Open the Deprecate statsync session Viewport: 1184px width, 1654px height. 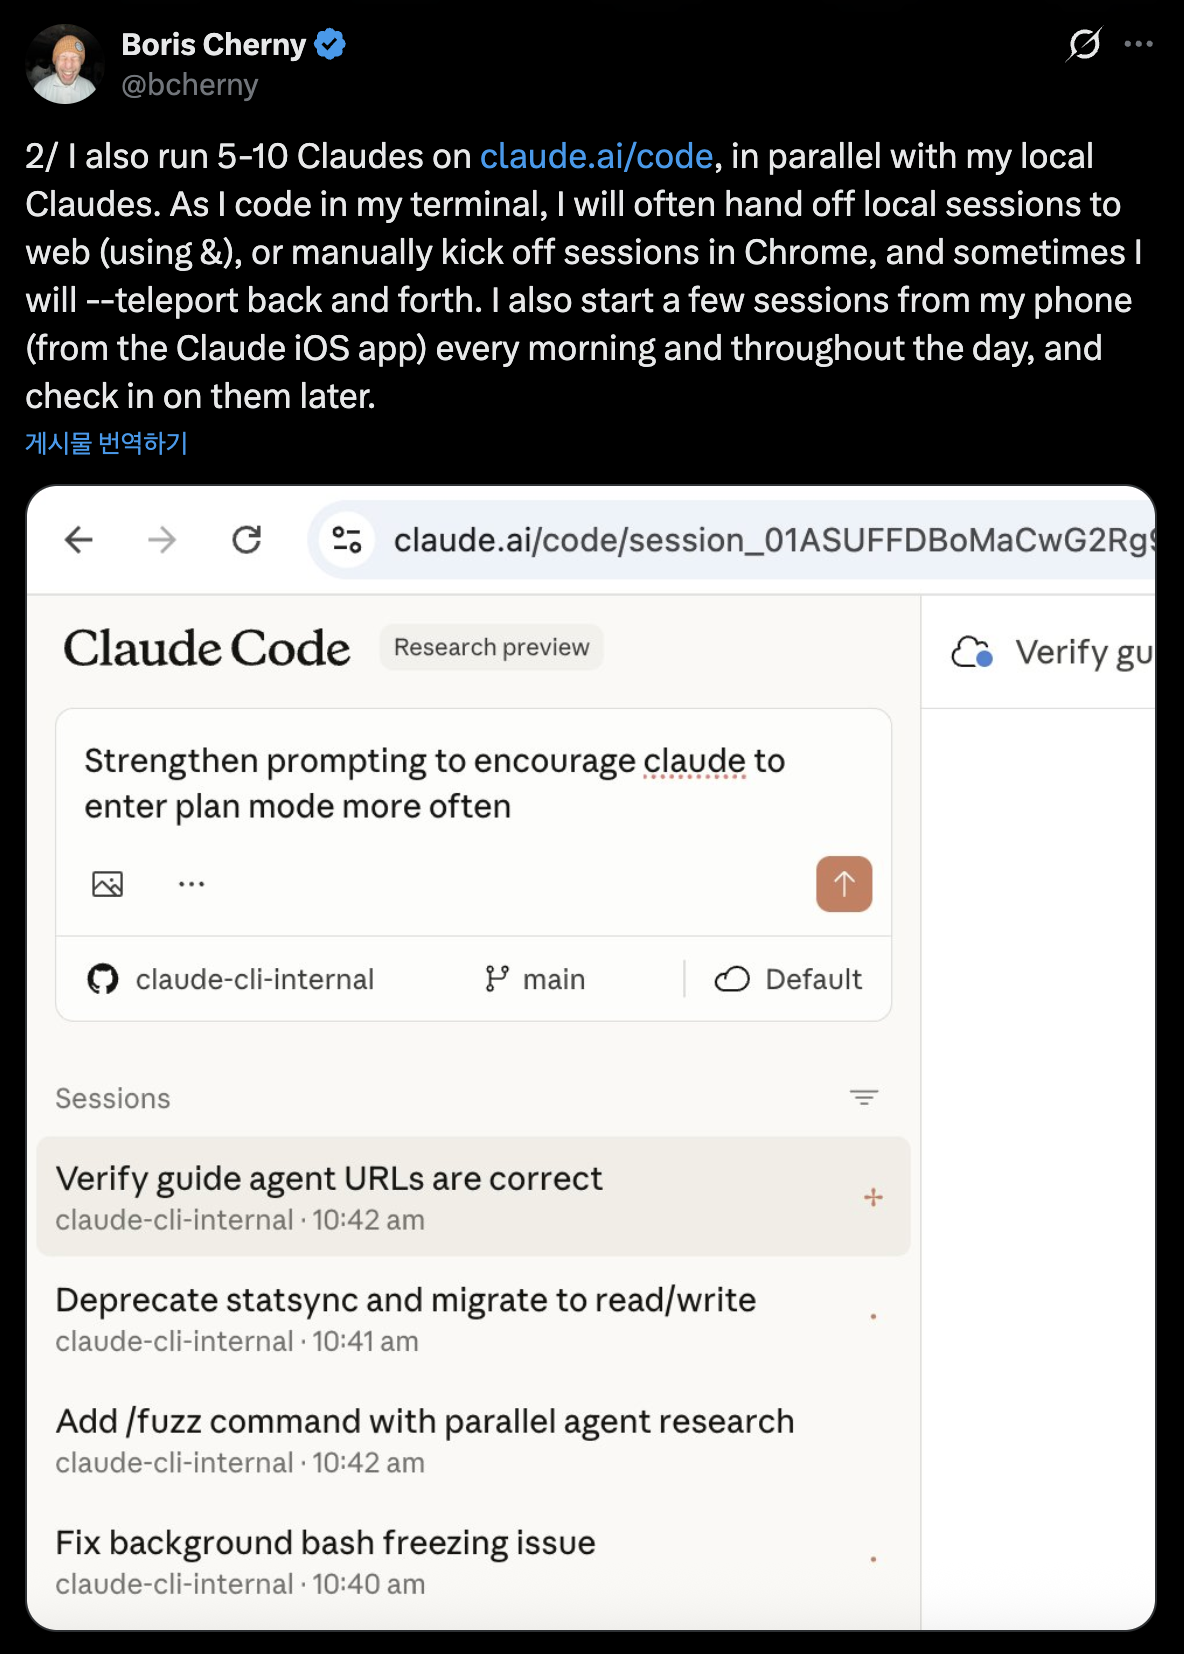tap(406, 1316)
